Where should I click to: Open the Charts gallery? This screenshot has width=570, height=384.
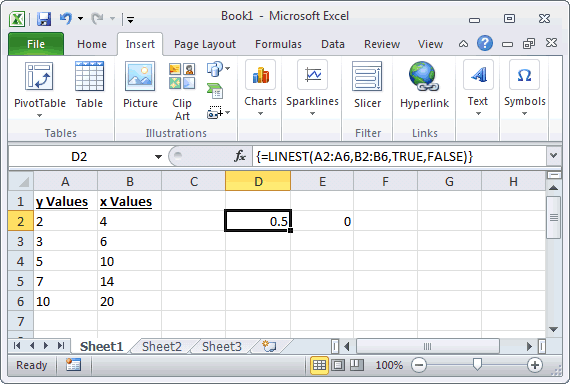[260, 88]
